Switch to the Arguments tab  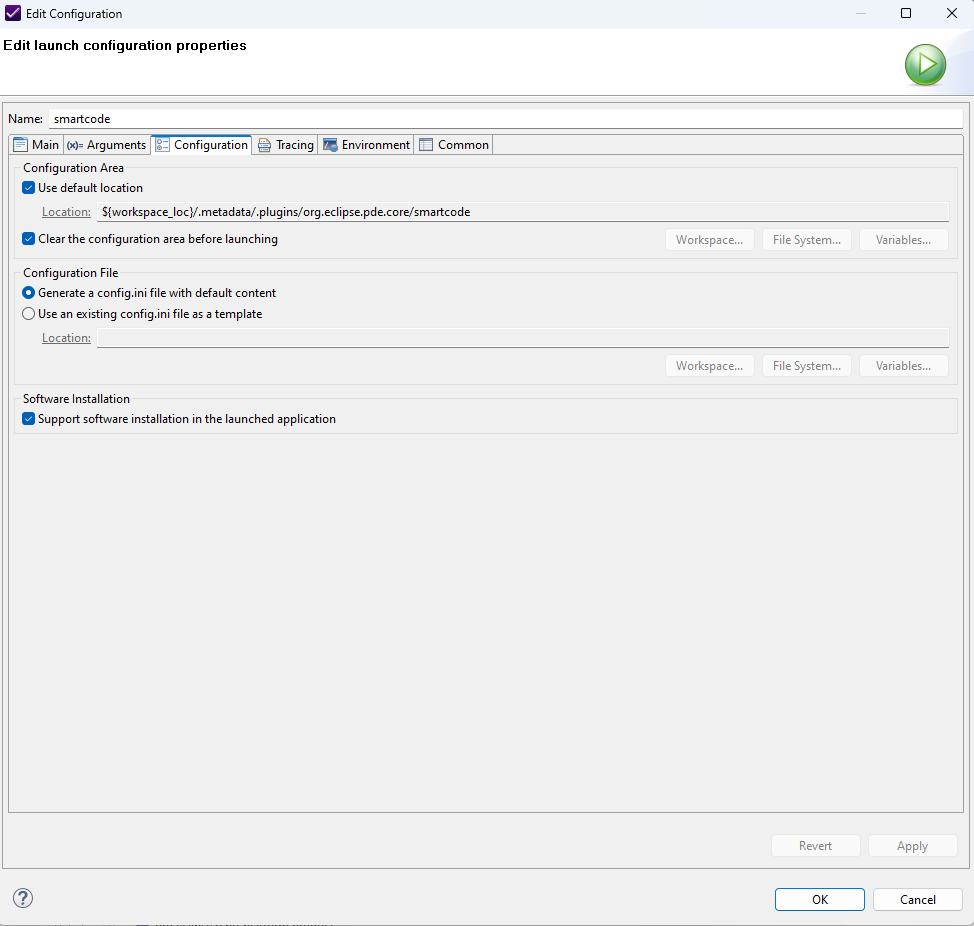click(107, 145)
